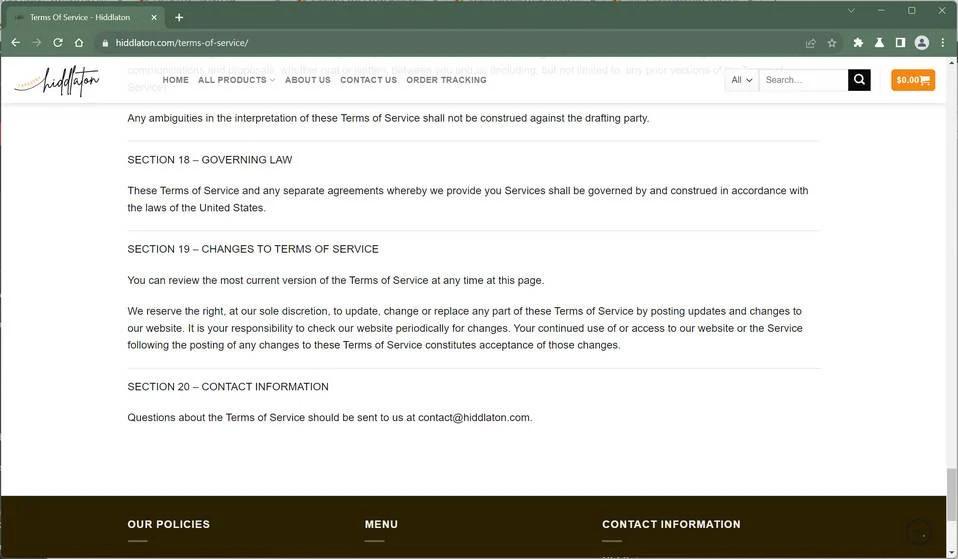Open the HOME menu item
Image resolution: width=958 pixels, height=559 pixels.
[175, 80]
